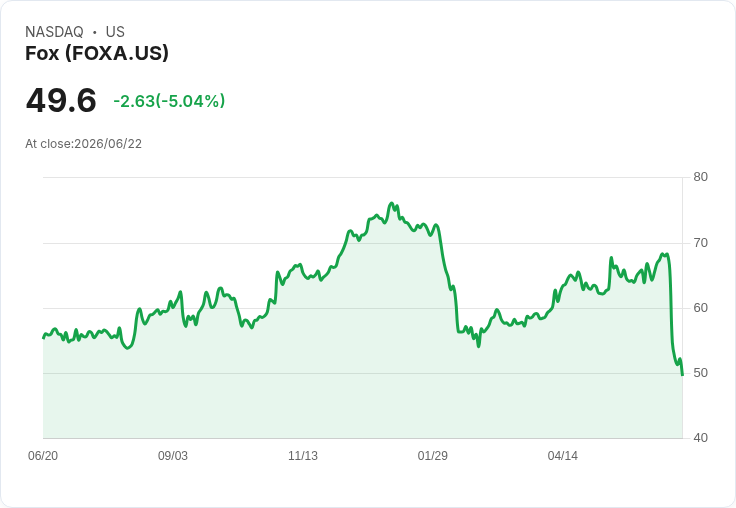
Task: Click the At close:2026/06/22 date text
Action: pos(84,144)
